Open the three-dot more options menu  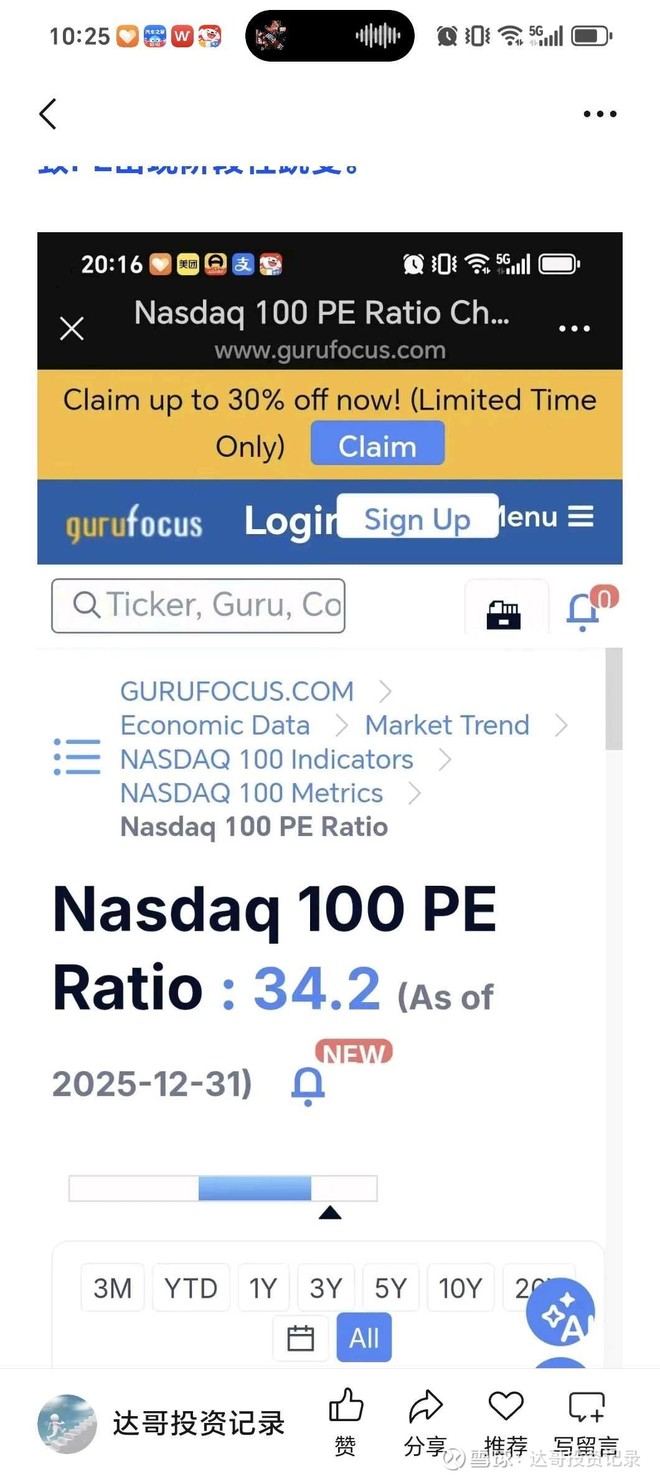[599, 114]
